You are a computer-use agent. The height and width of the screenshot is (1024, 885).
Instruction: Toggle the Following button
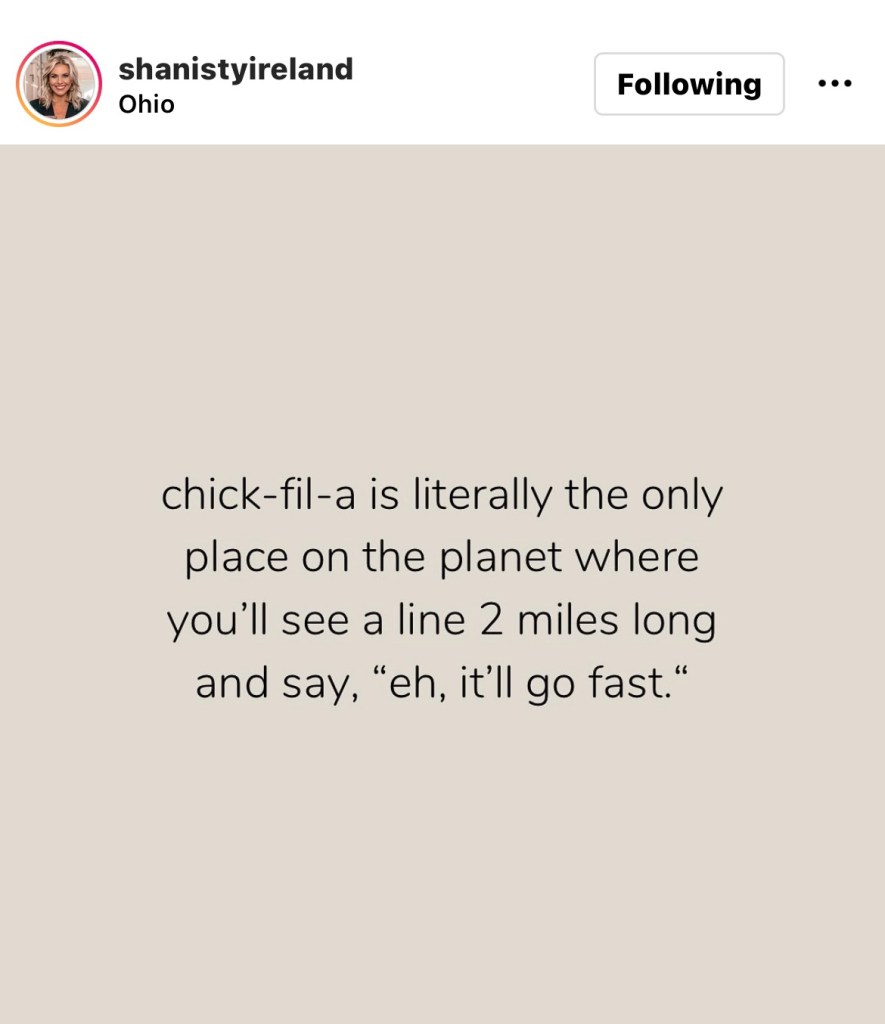pos(689,84)
